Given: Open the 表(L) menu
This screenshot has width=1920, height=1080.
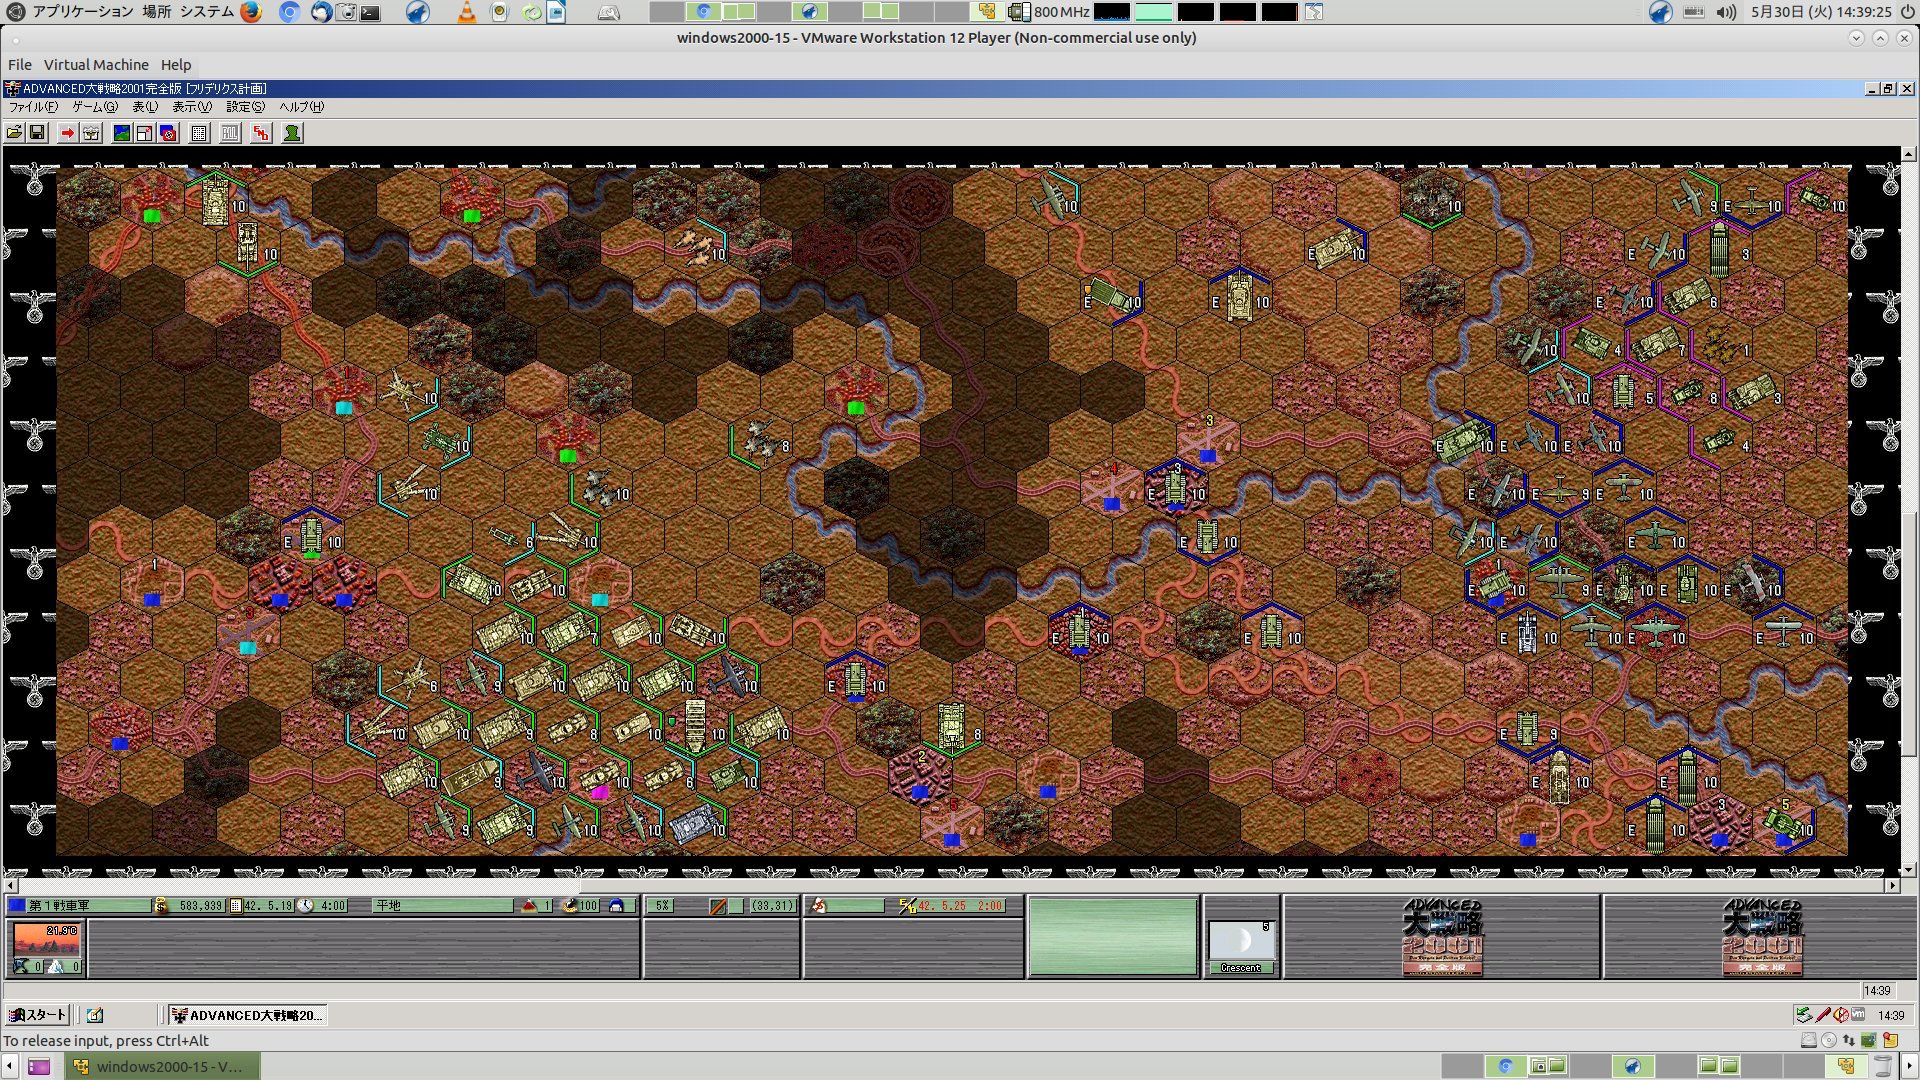Looking at the screenshot, I should [145, 107].
